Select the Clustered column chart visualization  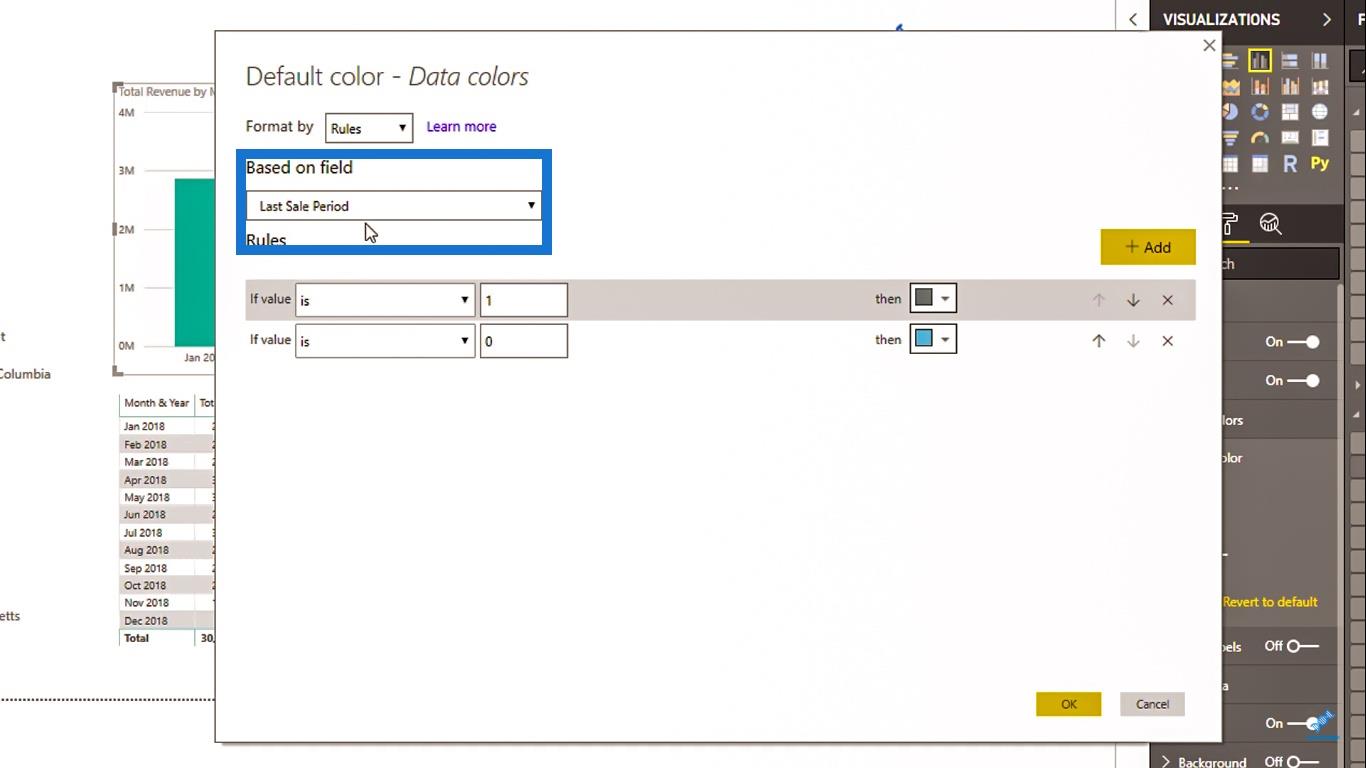pos(1260,60)
